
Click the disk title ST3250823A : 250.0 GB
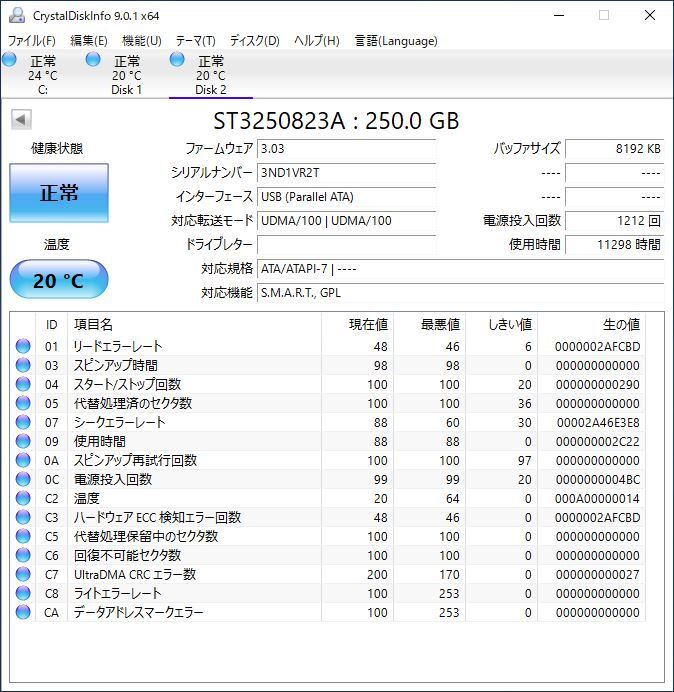(x=336, y=120)
